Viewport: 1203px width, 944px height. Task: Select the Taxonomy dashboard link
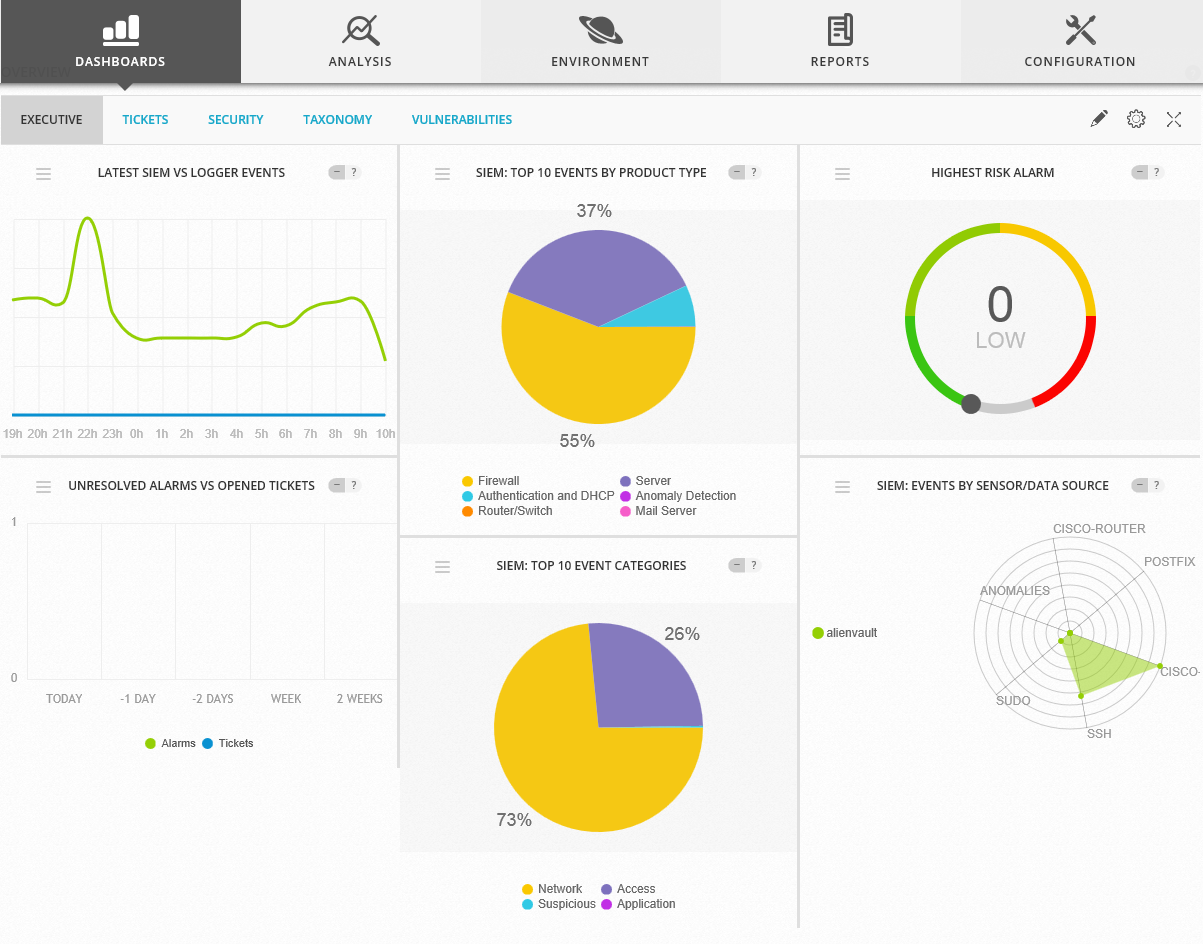[337, 120]
